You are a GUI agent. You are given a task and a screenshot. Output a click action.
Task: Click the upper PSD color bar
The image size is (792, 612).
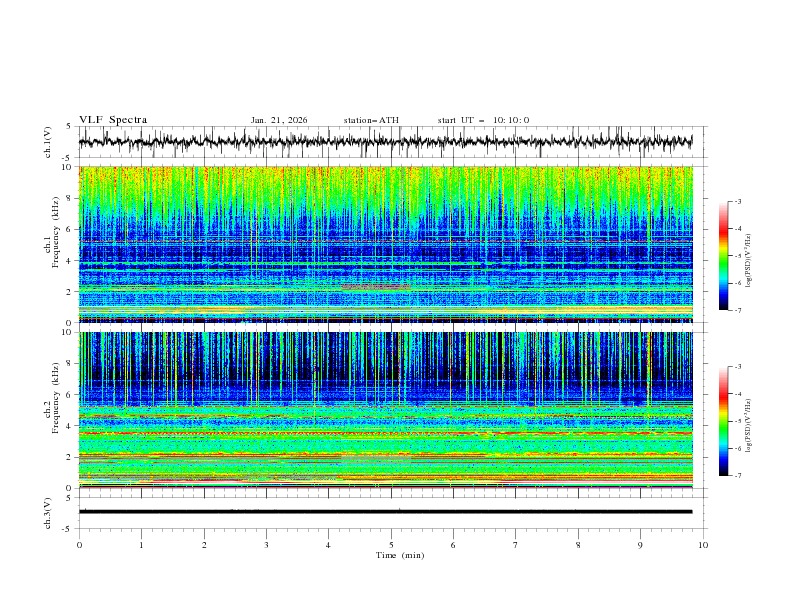[x=723, y=255]
